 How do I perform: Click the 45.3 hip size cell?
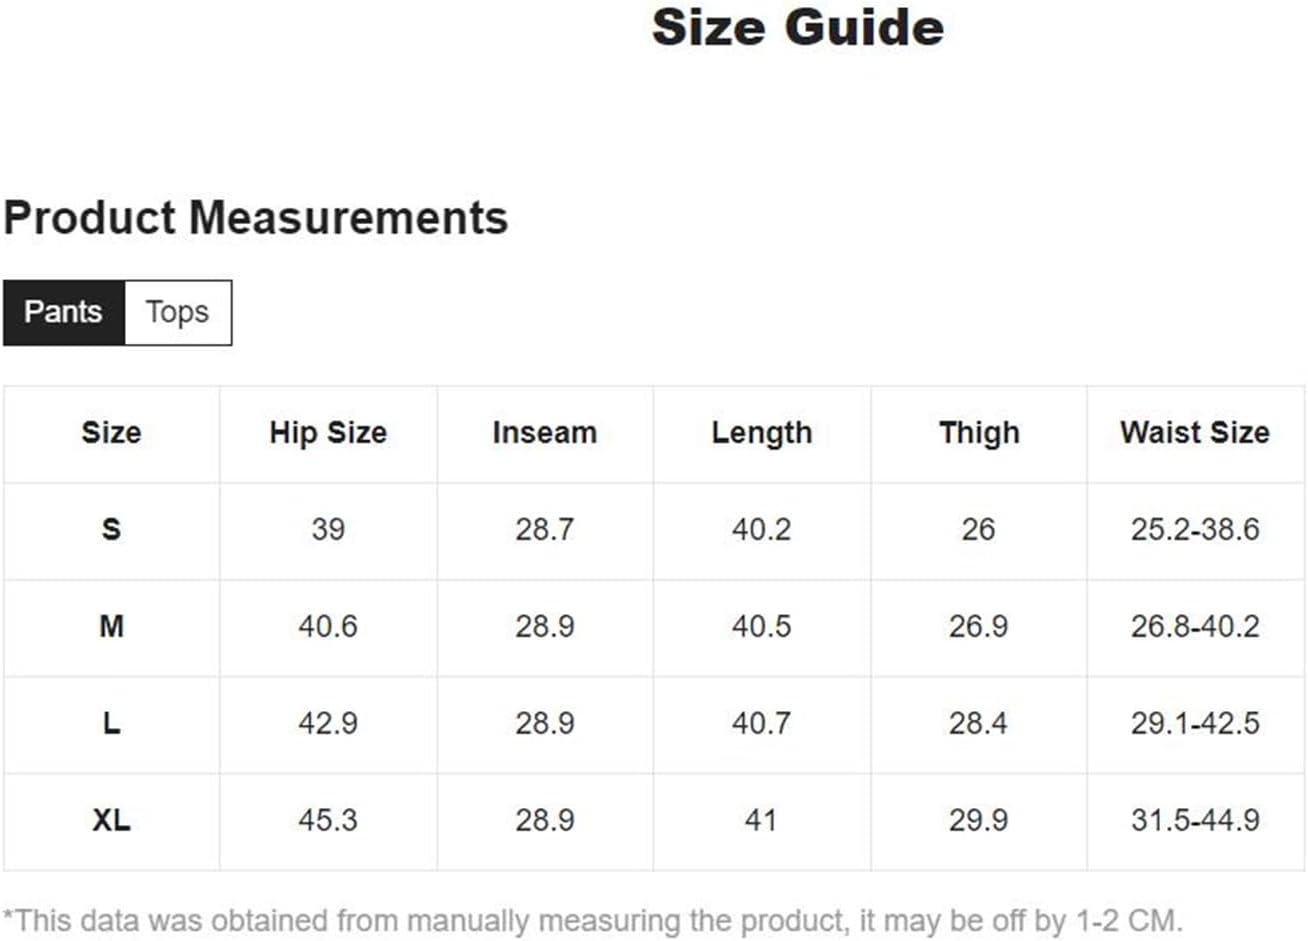point(328,820)
